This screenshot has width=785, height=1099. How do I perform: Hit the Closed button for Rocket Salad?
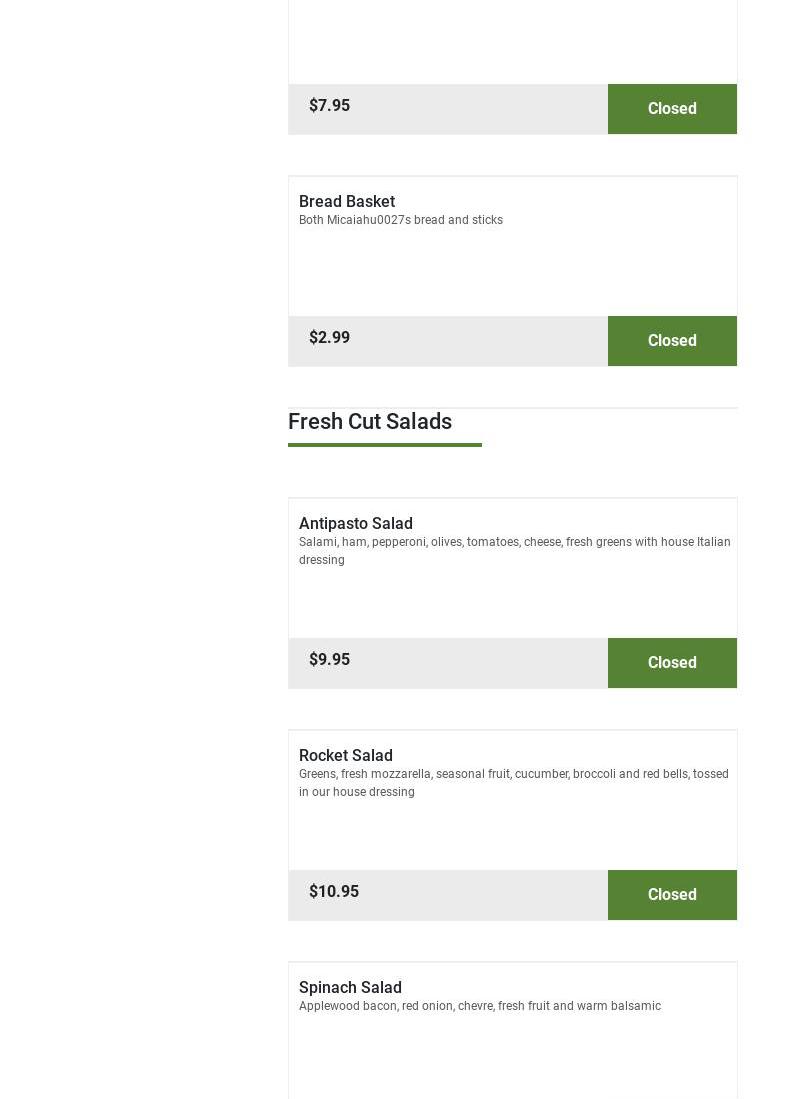[672, 895]
